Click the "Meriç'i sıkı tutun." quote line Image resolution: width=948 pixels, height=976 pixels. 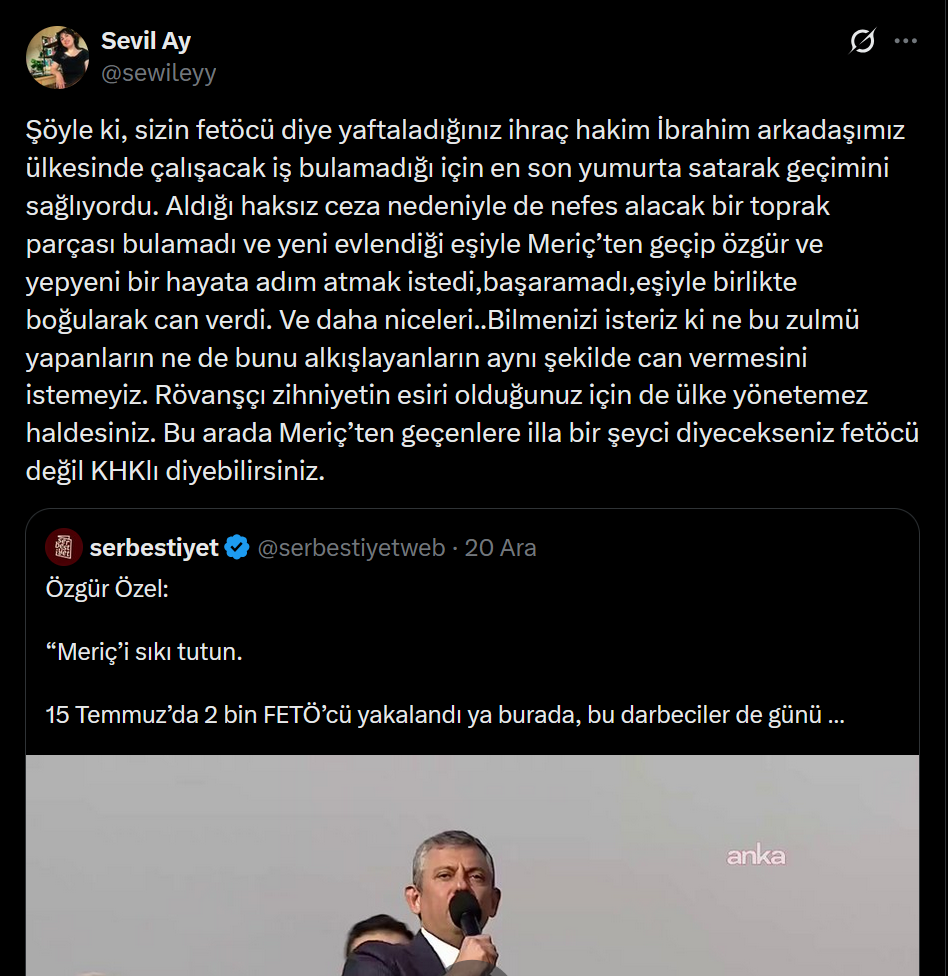145,653
